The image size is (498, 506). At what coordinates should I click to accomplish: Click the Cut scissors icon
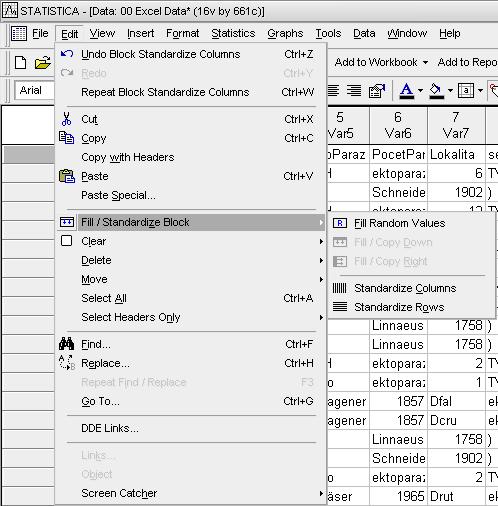click(x=66, y=119)
